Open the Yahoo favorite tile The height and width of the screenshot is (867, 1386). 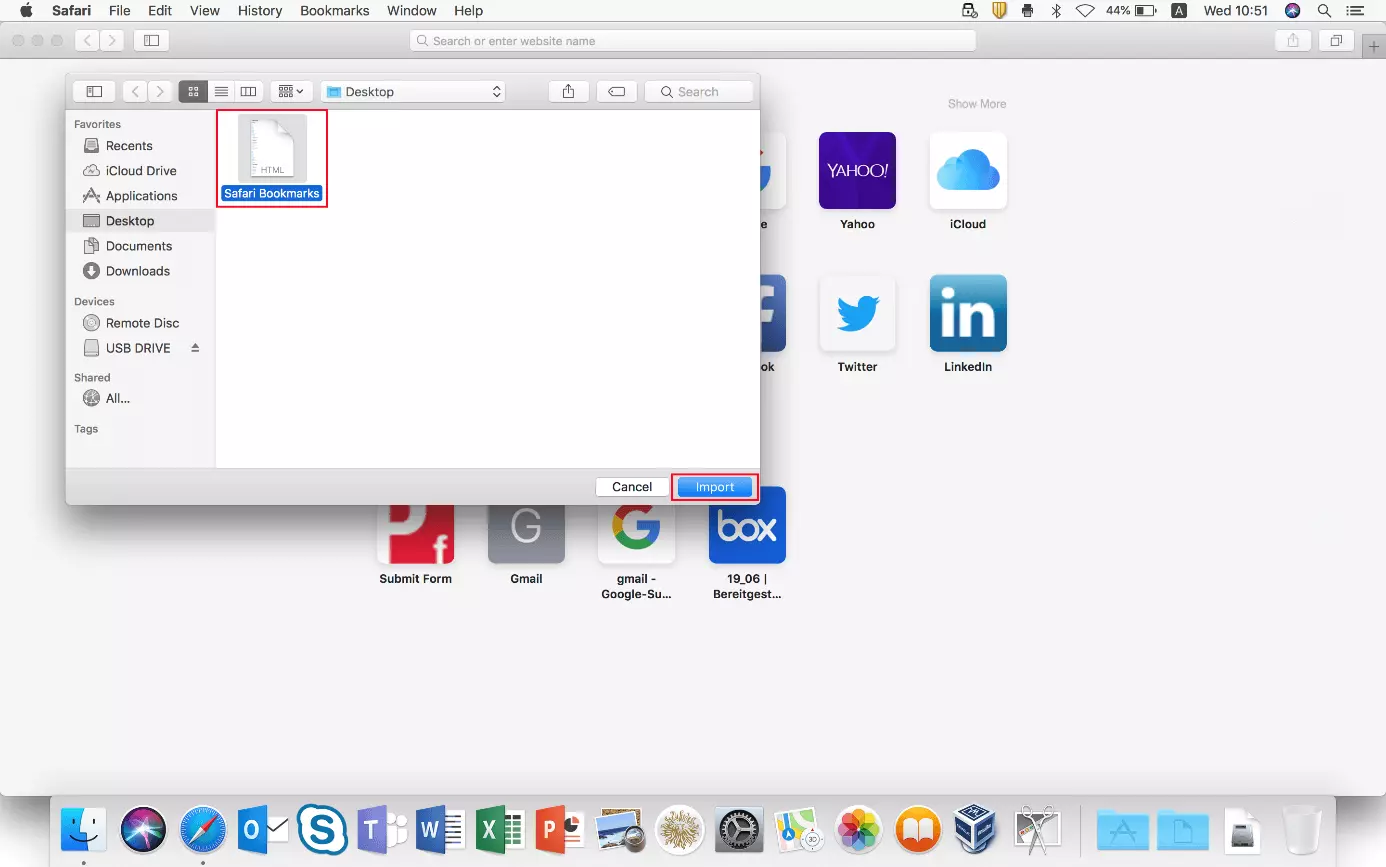857,171
